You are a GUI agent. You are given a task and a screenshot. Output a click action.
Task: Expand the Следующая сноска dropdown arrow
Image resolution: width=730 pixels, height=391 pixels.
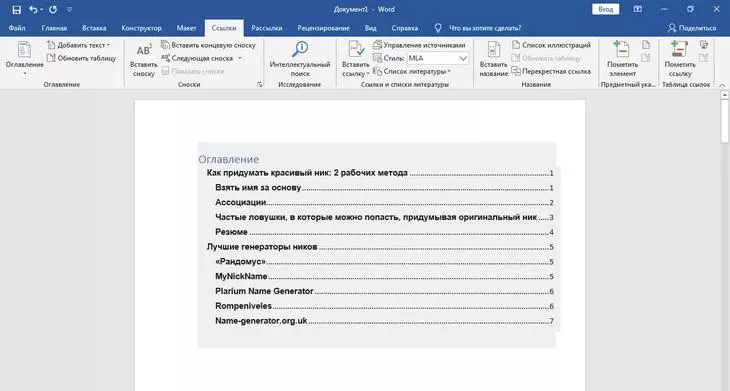[x=240, y=58]
